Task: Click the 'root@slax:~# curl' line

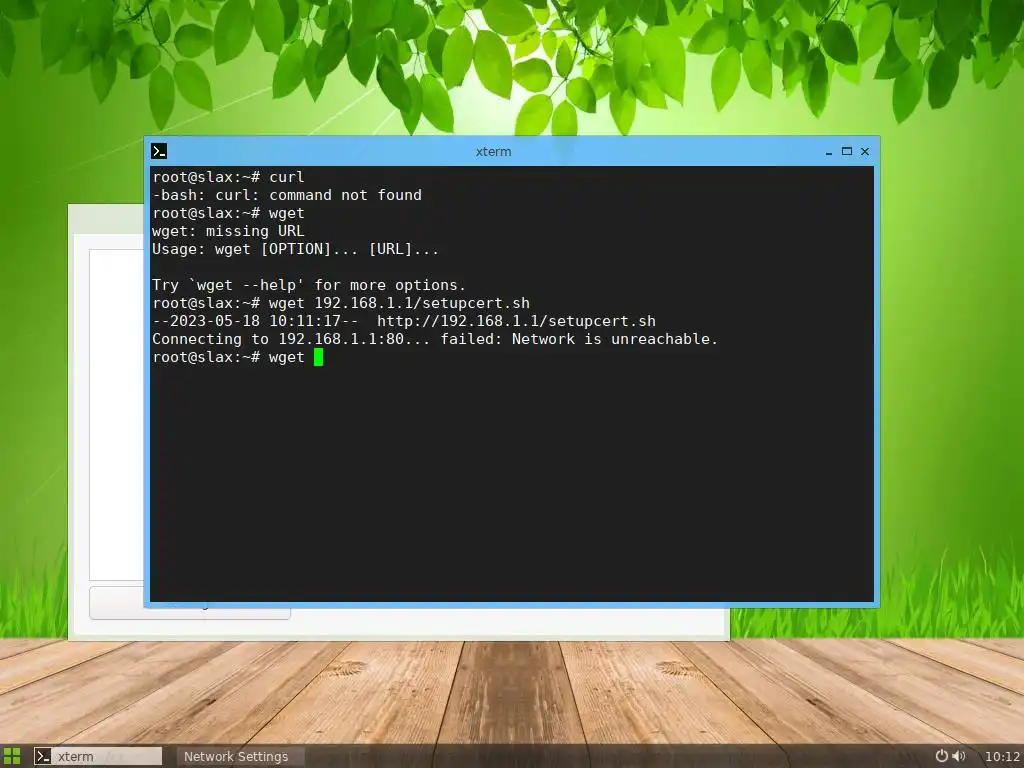Action: click(x=229, y=177)
